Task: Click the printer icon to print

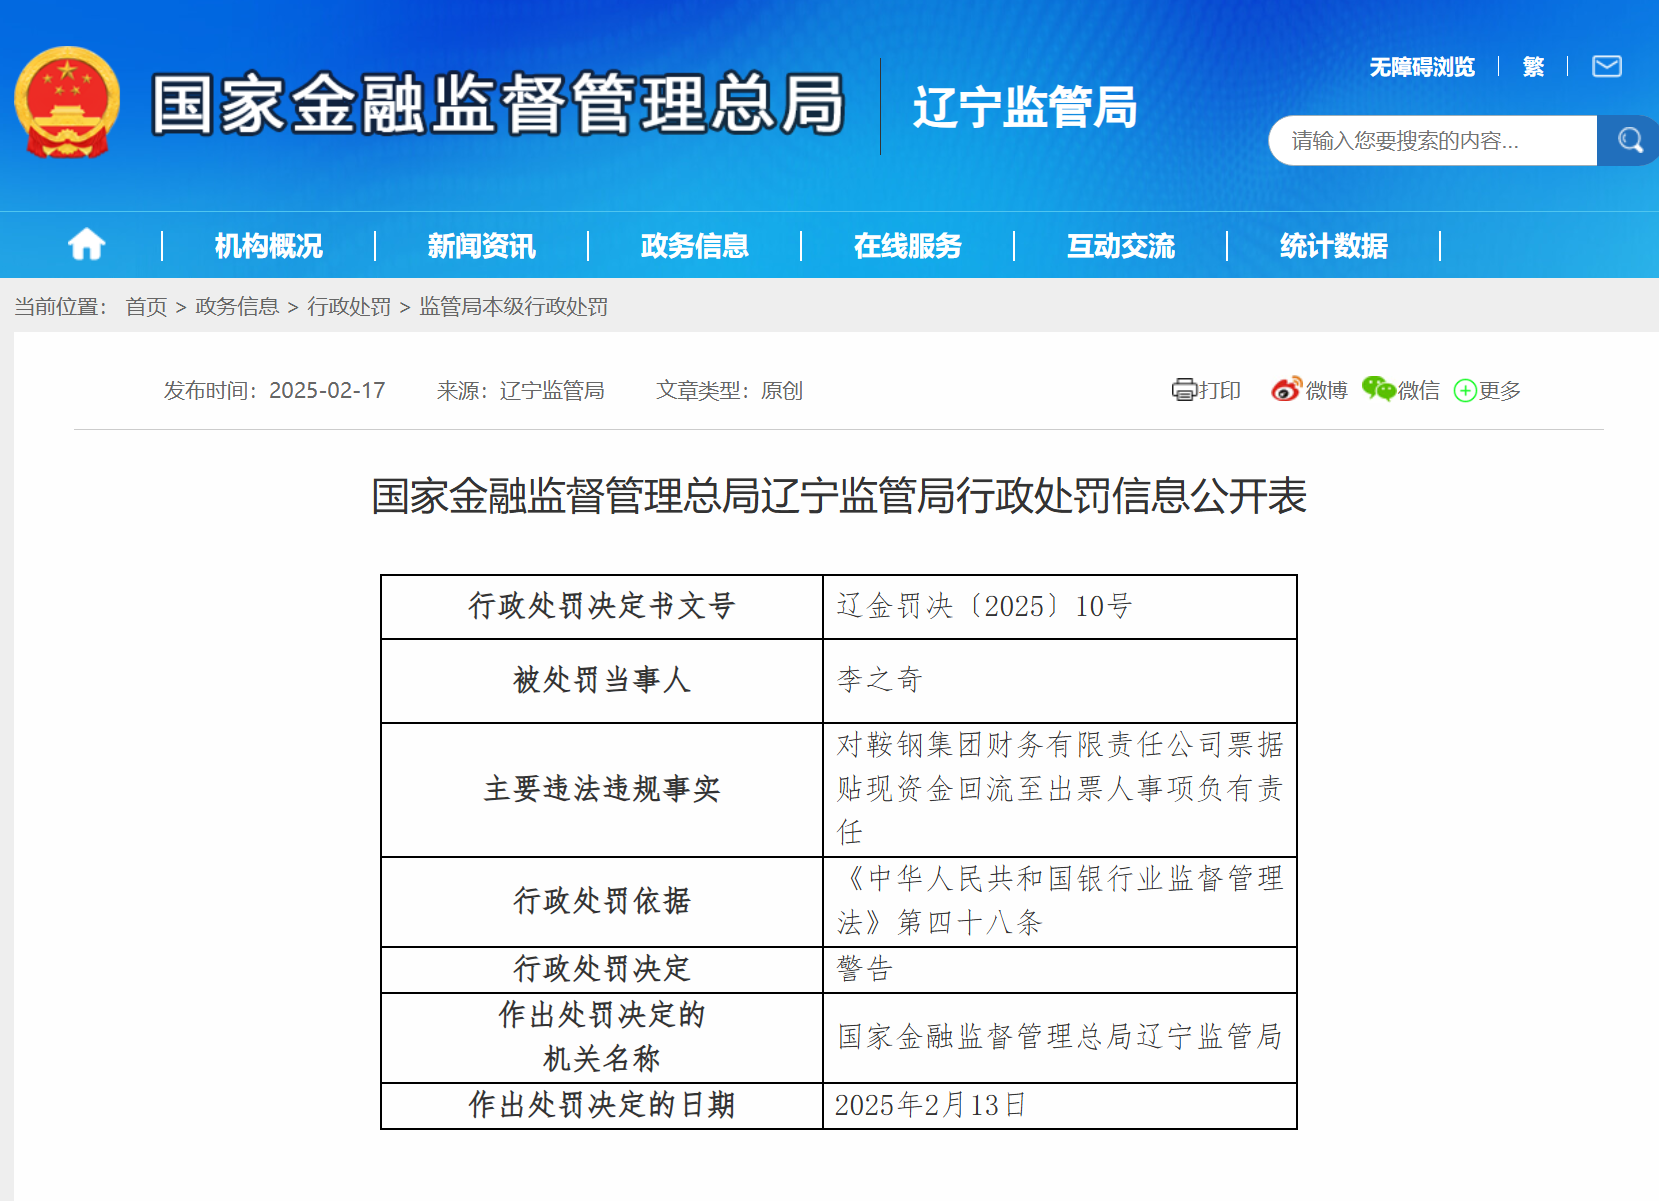Action: 1184,390
